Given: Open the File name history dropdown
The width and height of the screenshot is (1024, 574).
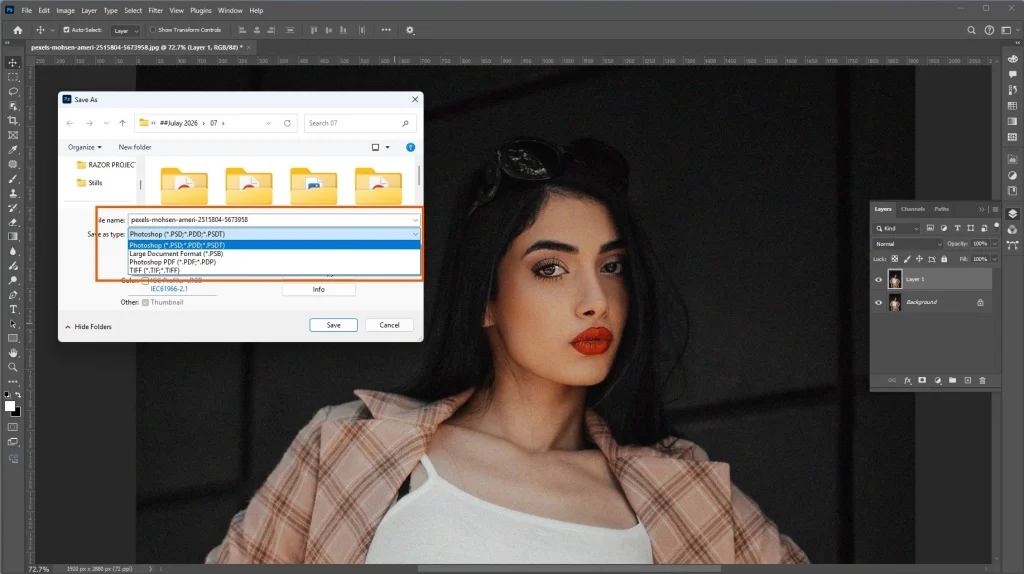Looking at the screenshot, I should click(415, 219).
